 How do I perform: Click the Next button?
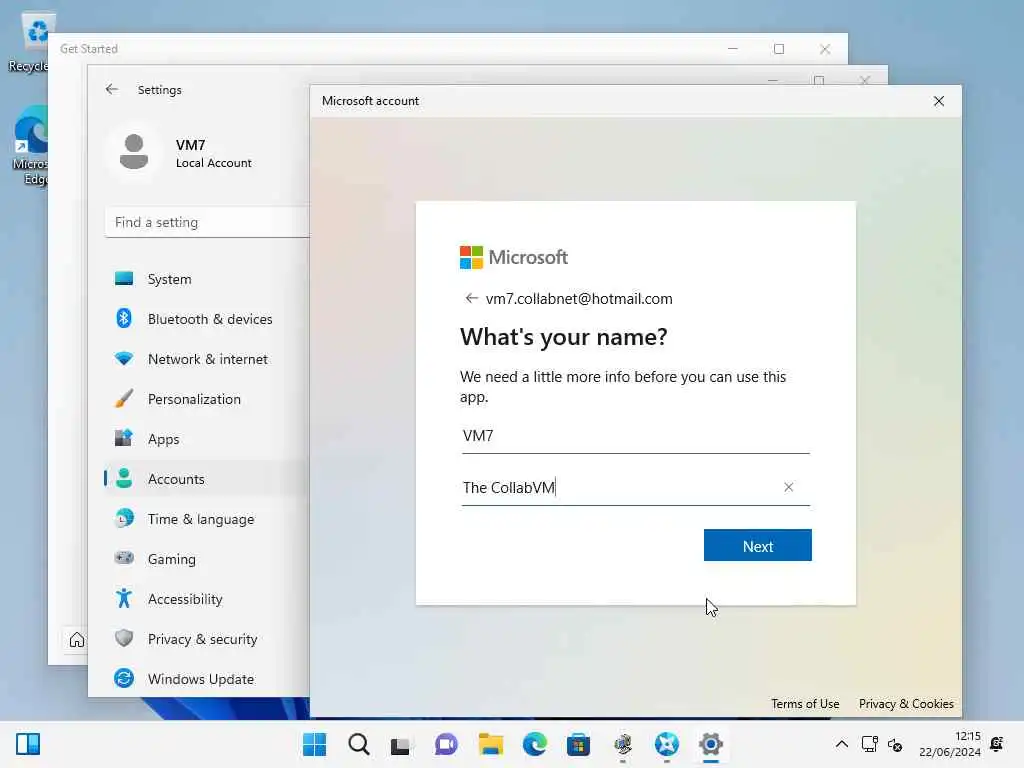click(x=758, y=545)
